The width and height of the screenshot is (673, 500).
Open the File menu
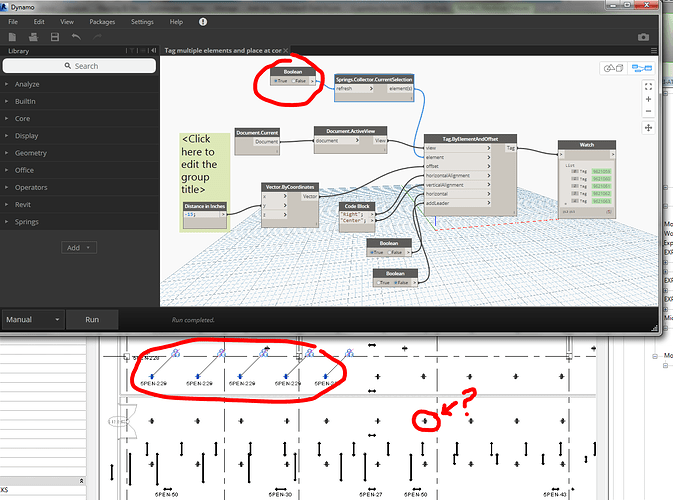[x=13, y=22]
